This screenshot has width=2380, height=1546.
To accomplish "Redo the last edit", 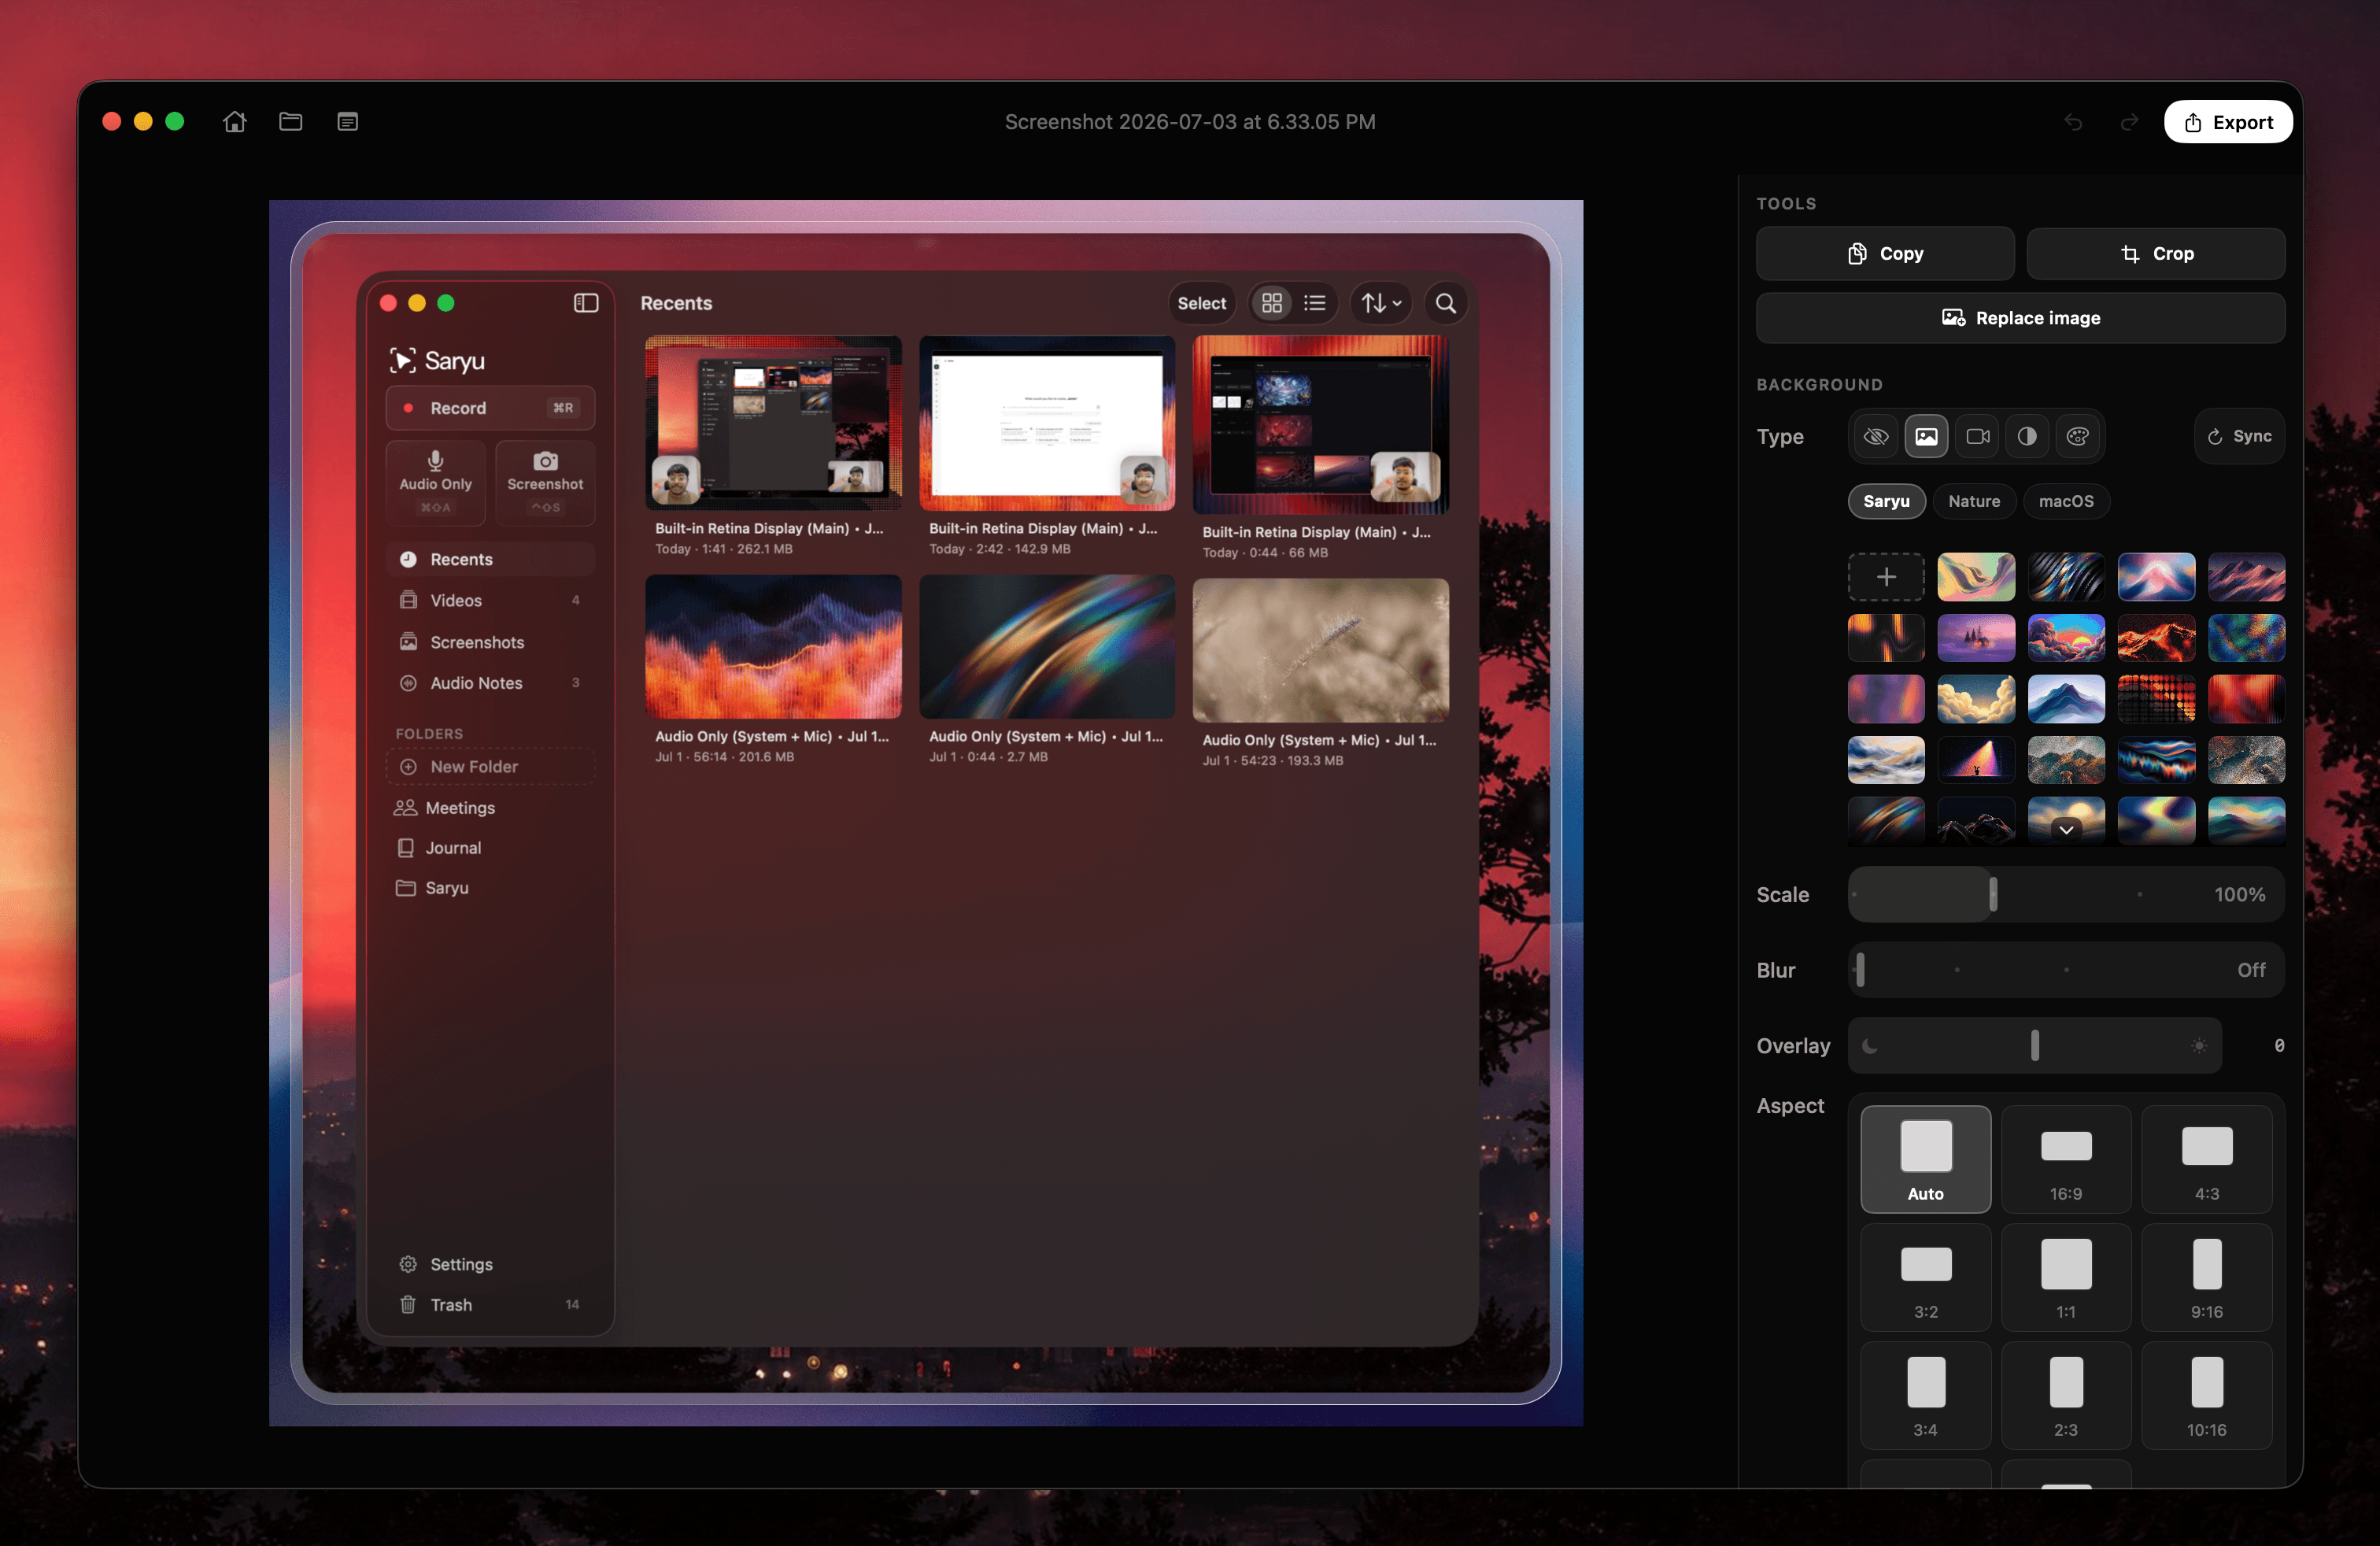I will [x=2129, y=122].
